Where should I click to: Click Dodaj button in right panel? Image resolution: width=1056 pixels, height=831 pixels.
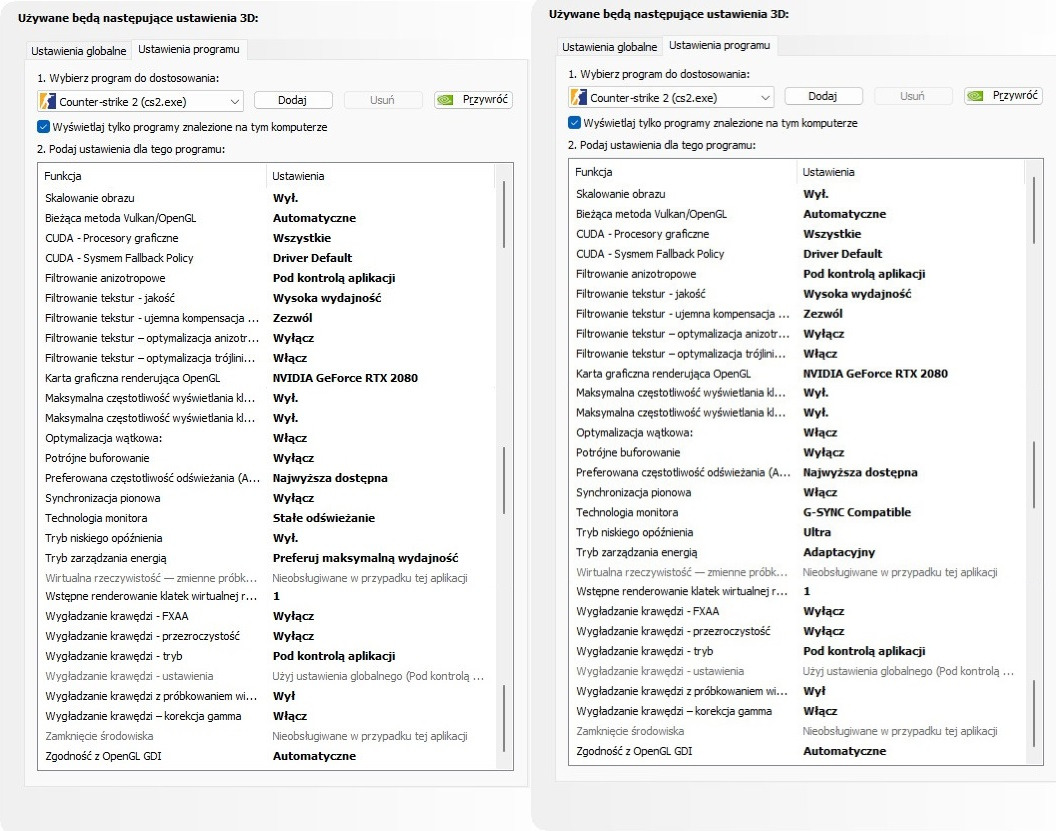(x=823, y=96)
